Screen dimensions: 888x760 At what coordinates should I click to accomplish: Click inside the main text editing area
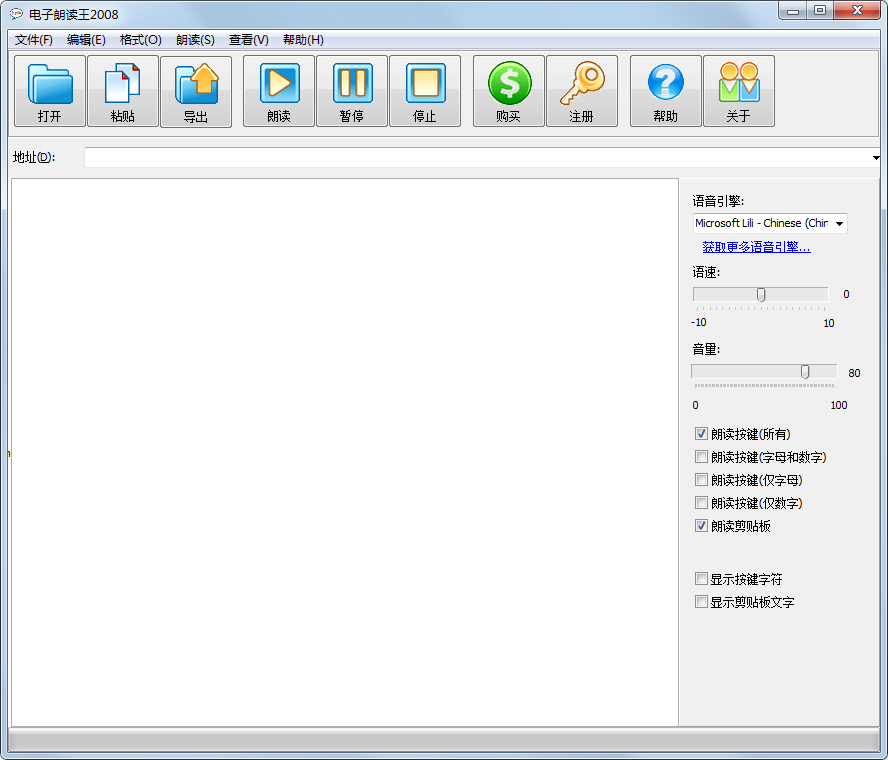click(344, 450)
